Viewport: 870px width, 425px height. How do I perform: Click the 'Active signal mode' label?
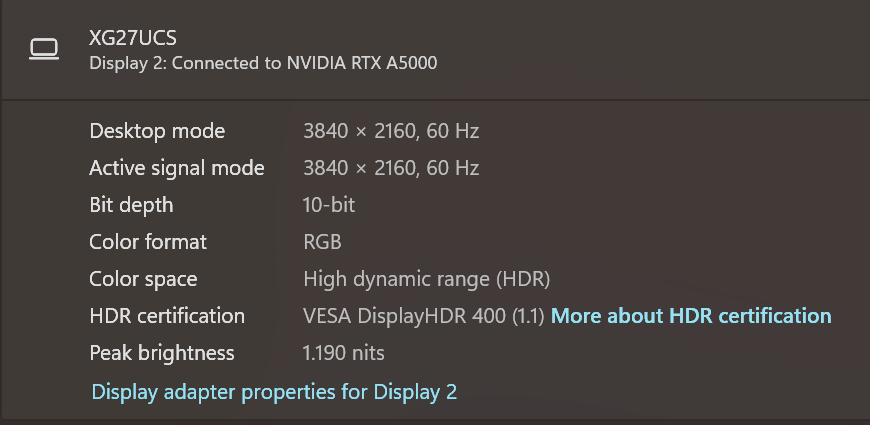(x=177, y=168)
